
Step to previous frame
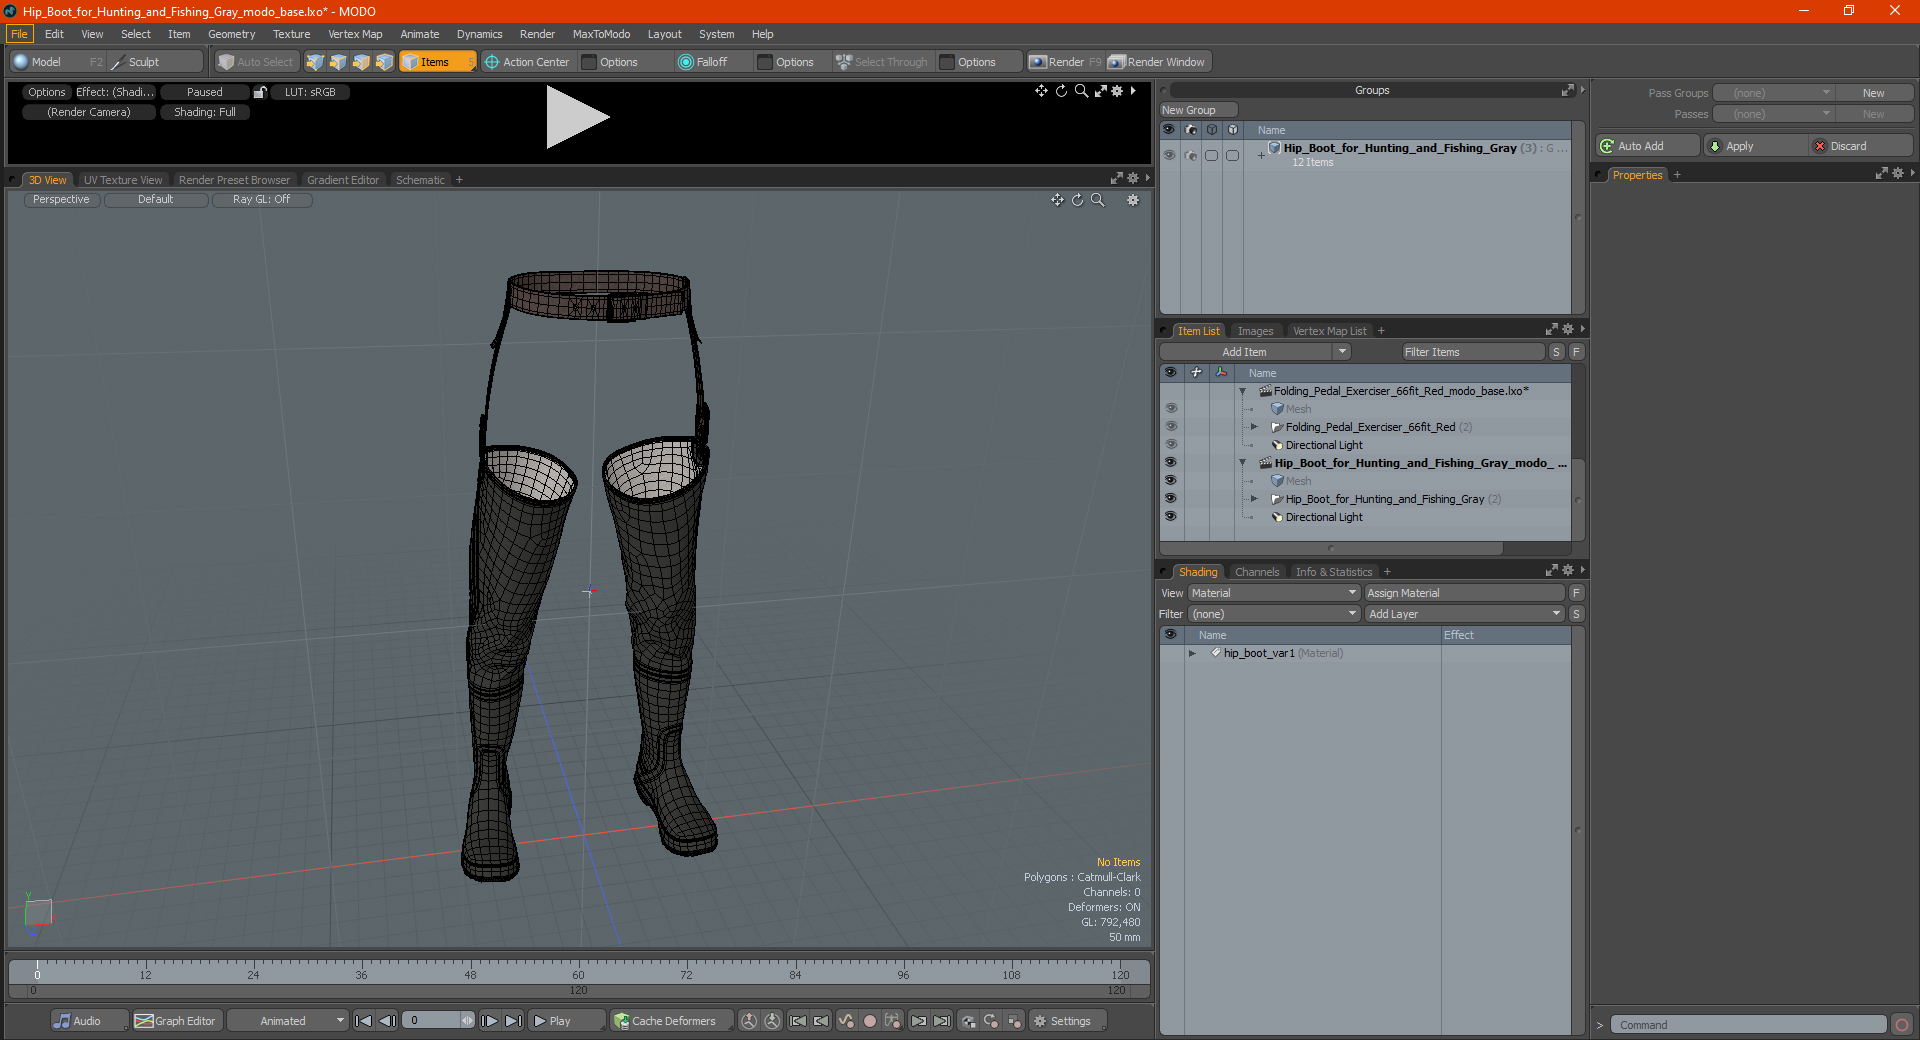tap(388, 1021)
